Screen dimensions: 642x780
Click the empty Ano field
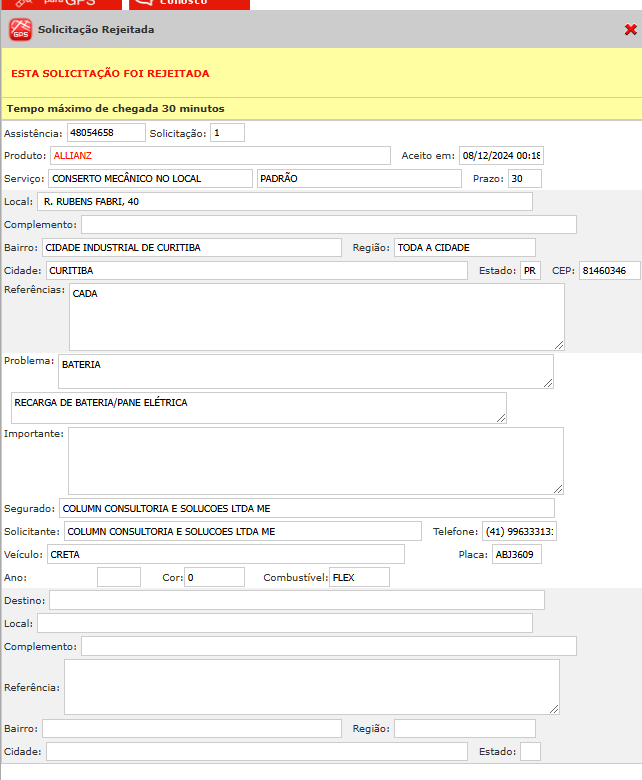coord(119,577)
